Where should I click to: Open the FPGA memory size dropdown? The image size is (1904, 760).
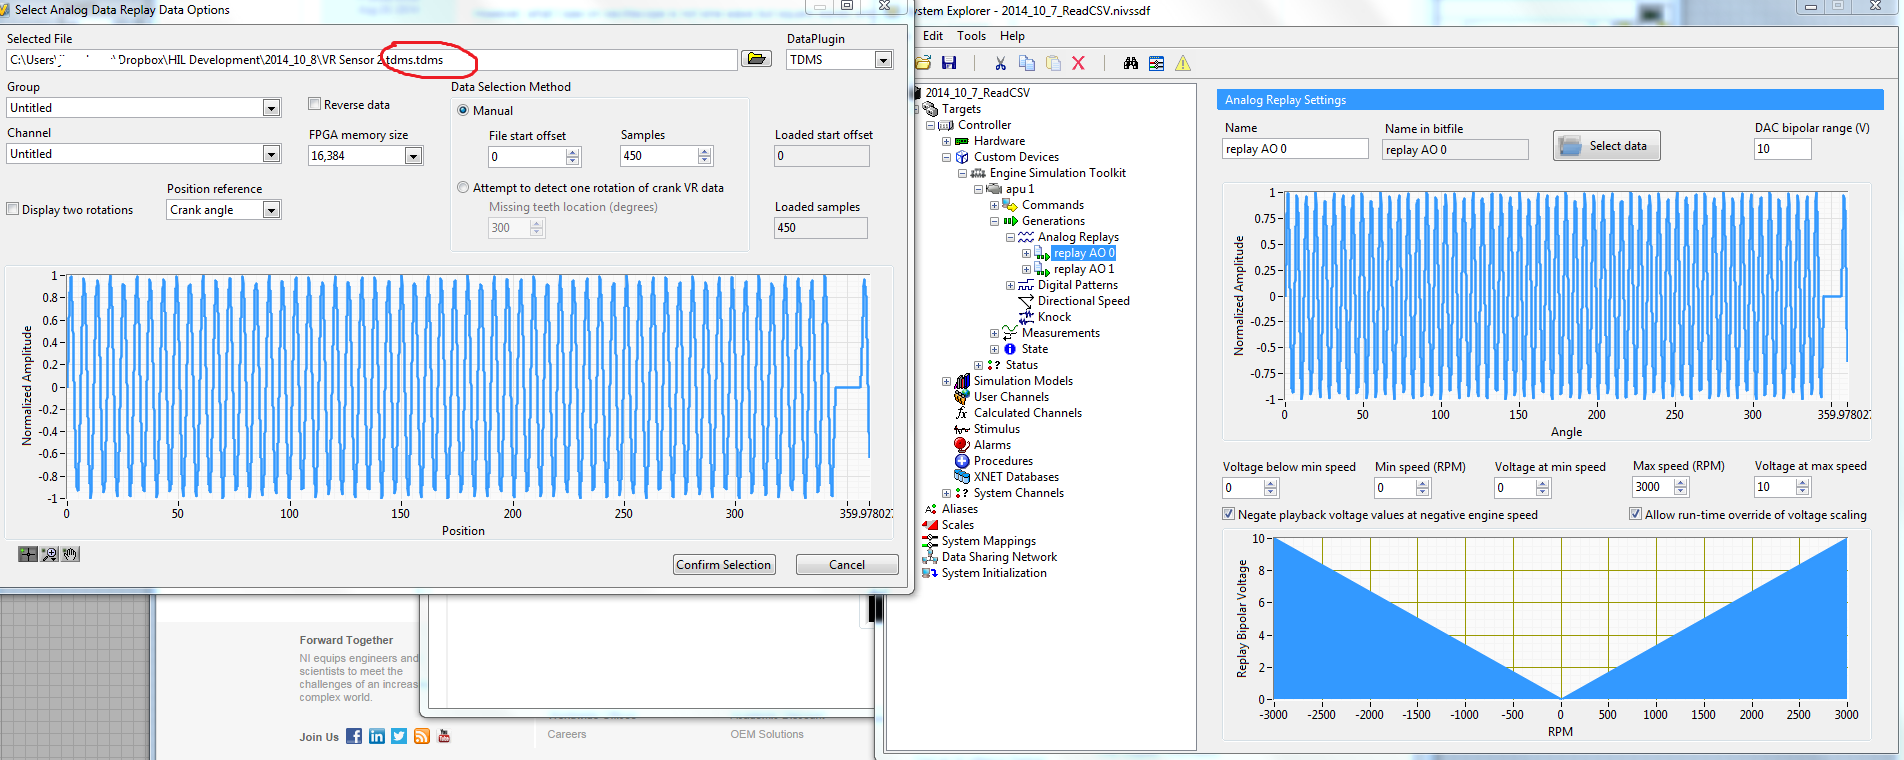413,156
